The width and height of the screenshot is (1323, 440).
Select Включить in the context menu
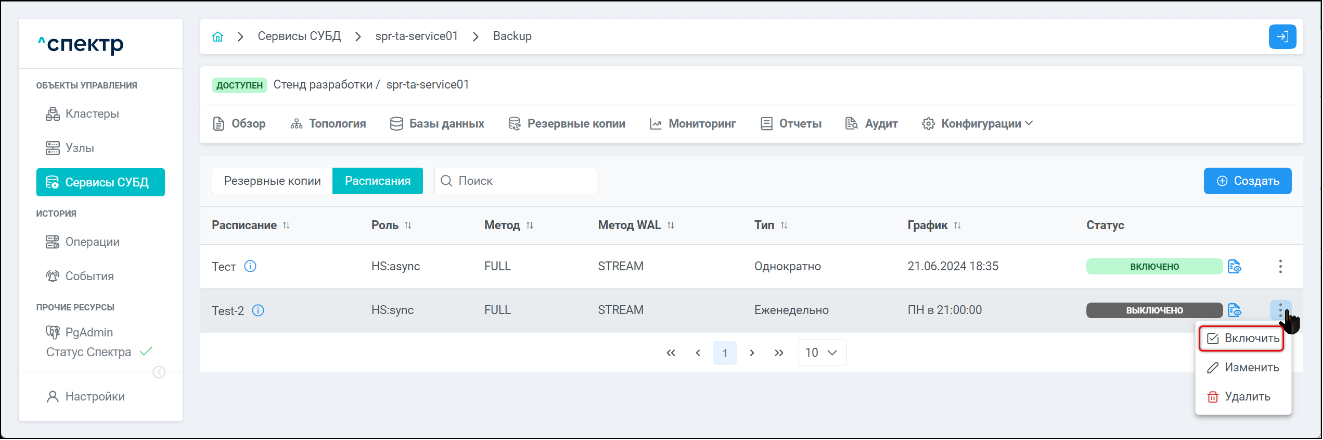point(1241,339)
